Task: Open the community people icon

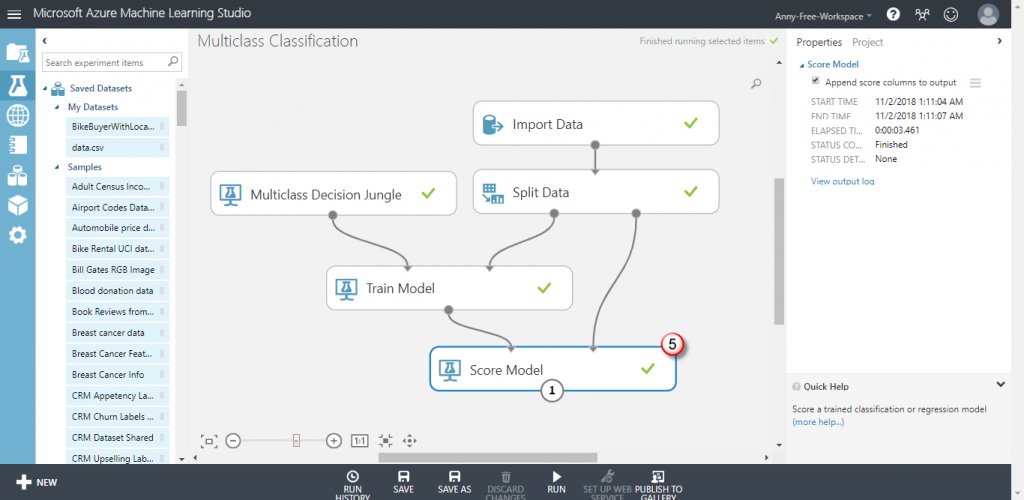Action: 922,14
